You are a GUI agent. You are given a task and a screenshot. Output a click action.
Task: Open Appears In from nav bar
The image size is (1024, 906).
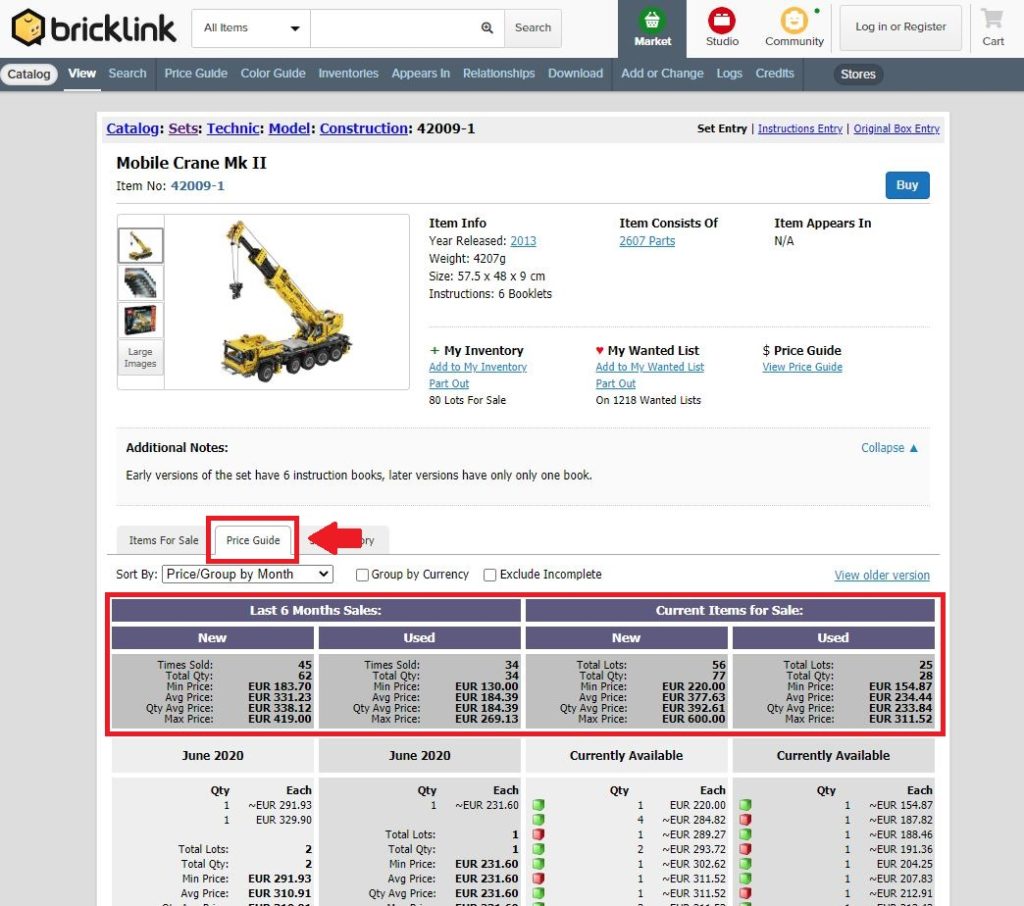(x=421, y=73)
